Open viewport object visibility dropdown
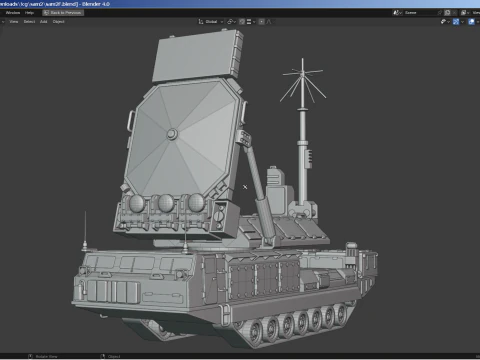 (x=445, y=22)
